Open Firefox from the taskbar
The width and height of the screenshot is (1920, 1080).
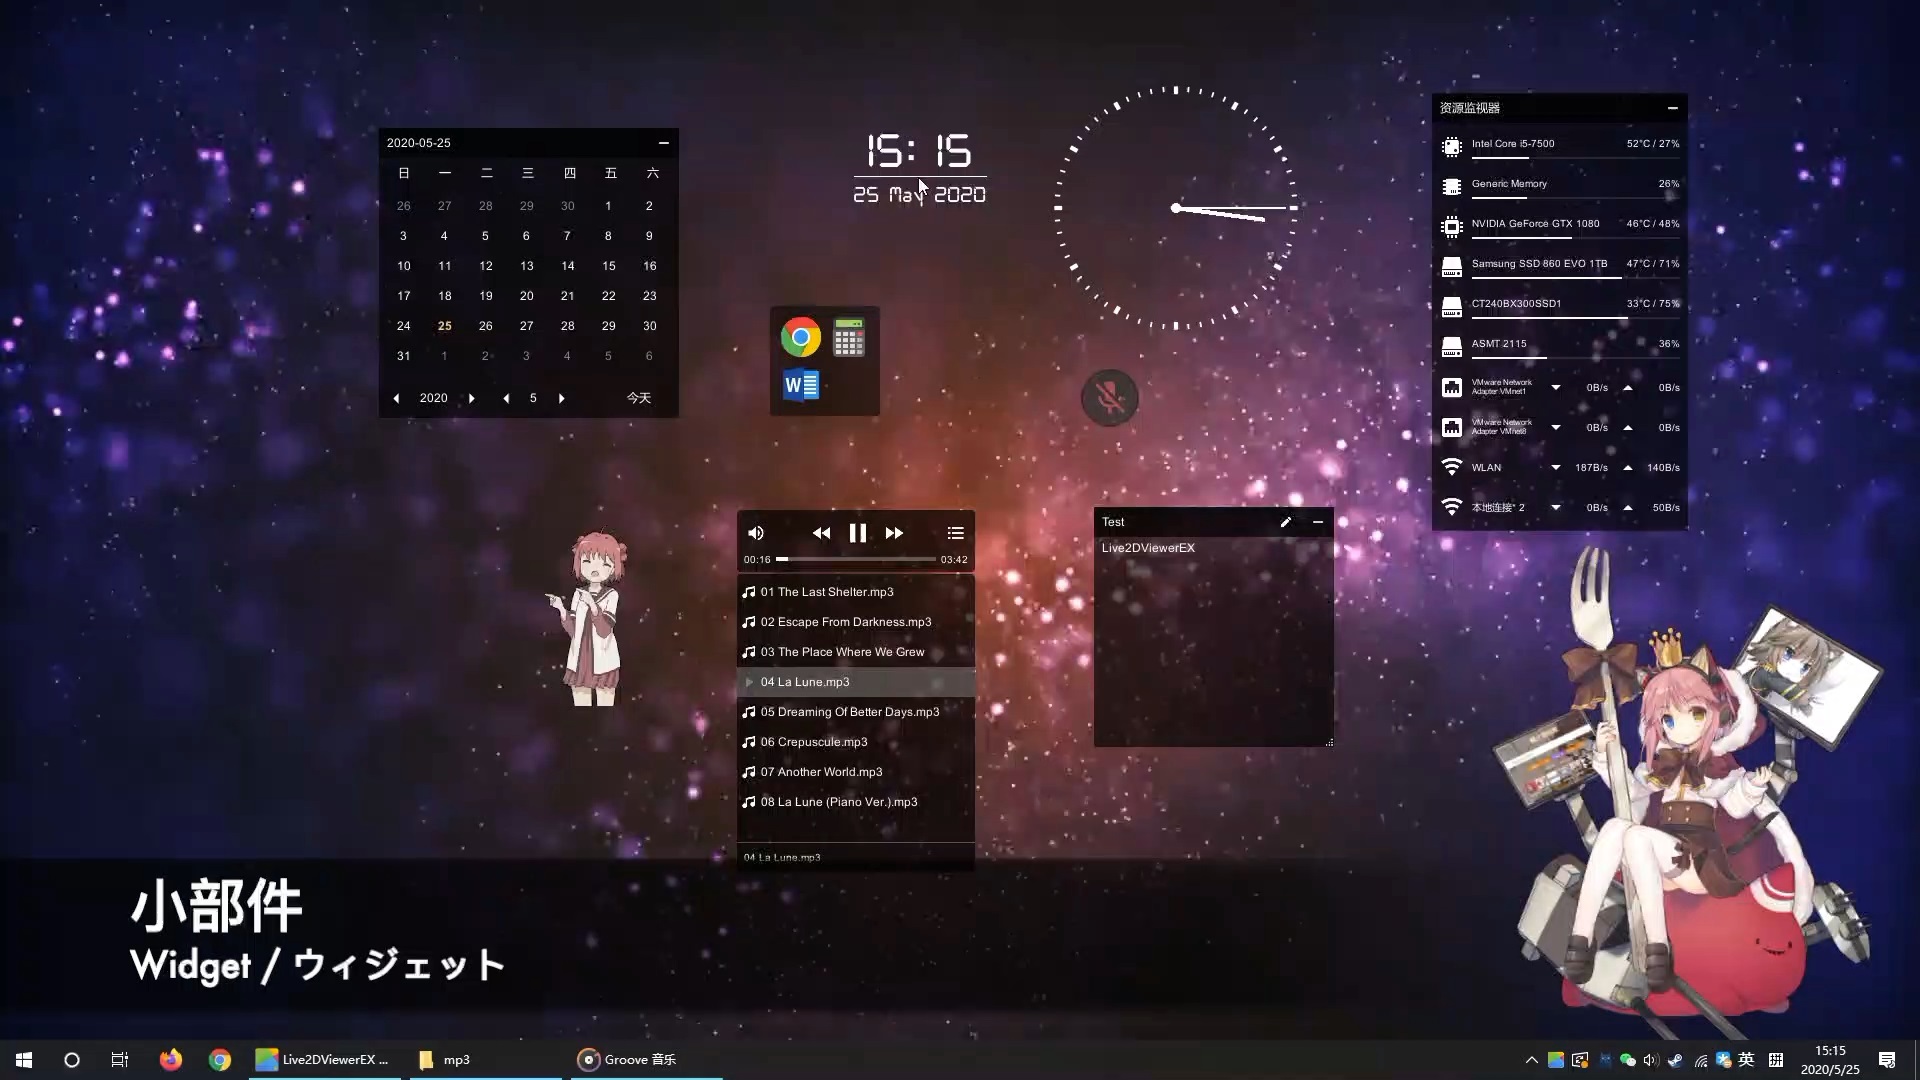[x=171, y=1059]
